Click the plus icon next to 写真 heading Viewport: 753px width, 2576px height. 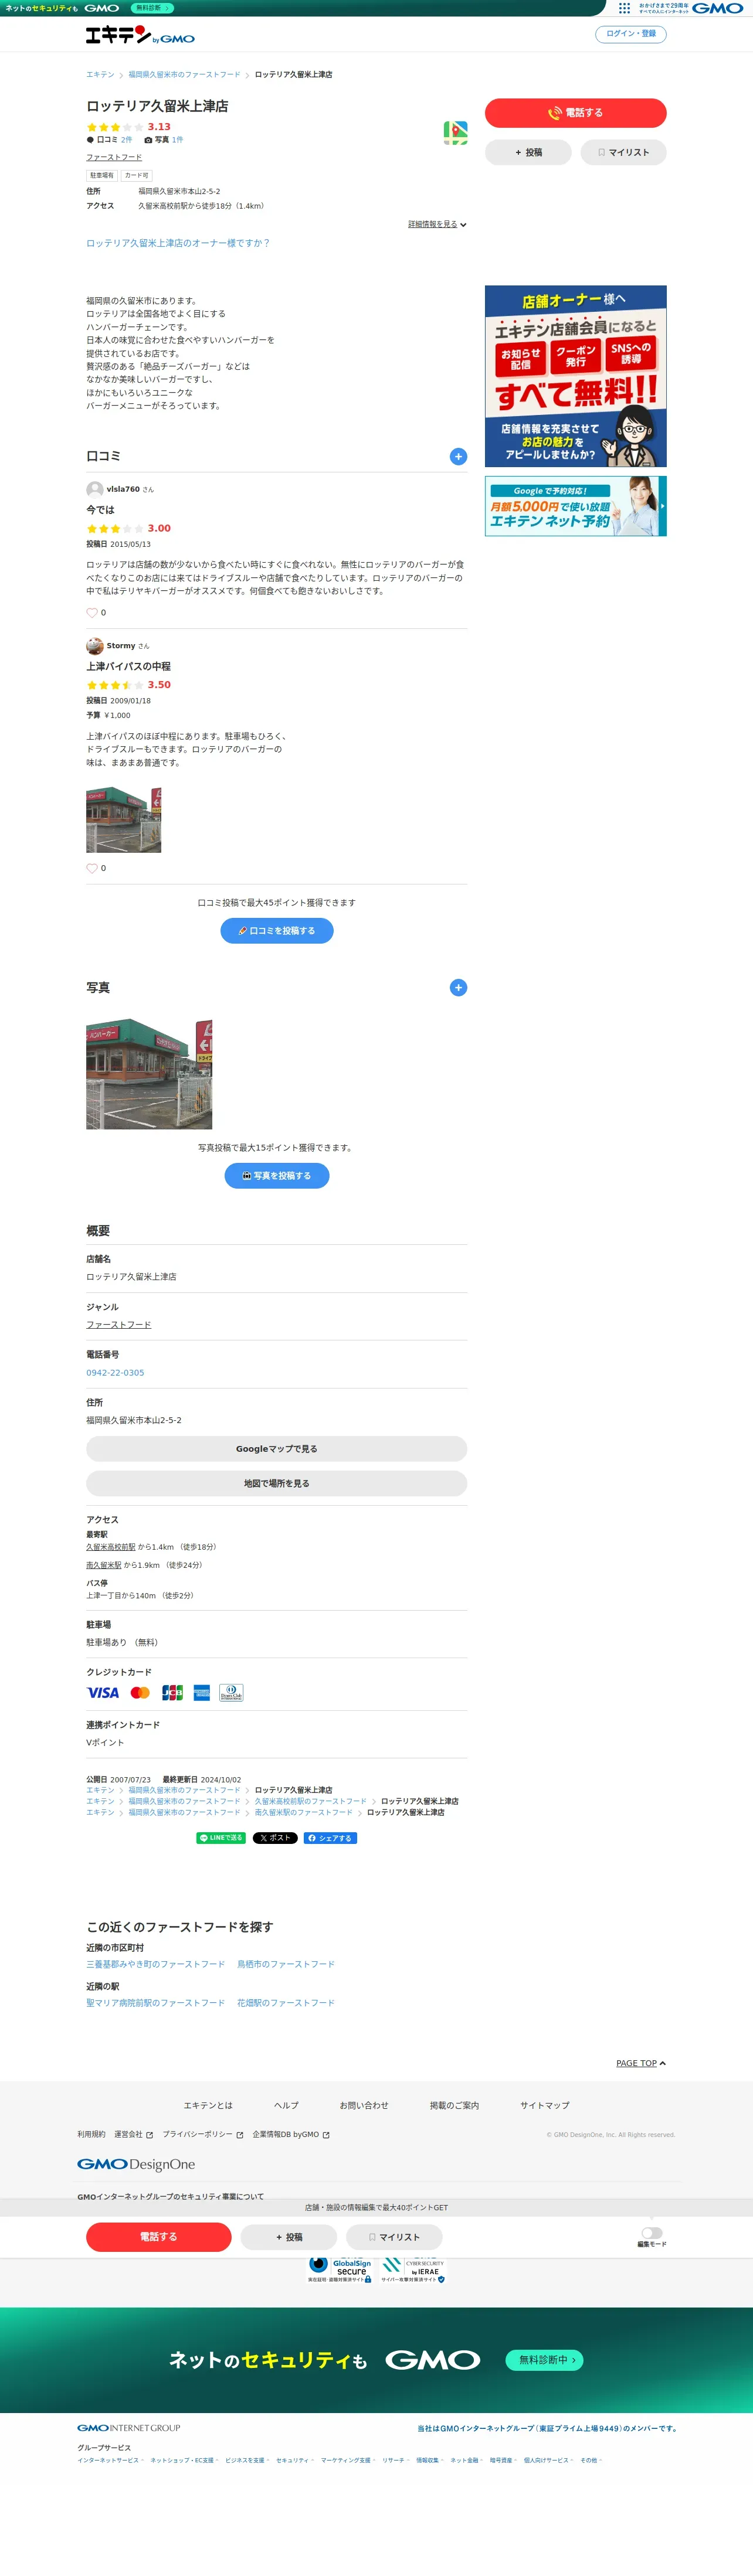[458, 987]
